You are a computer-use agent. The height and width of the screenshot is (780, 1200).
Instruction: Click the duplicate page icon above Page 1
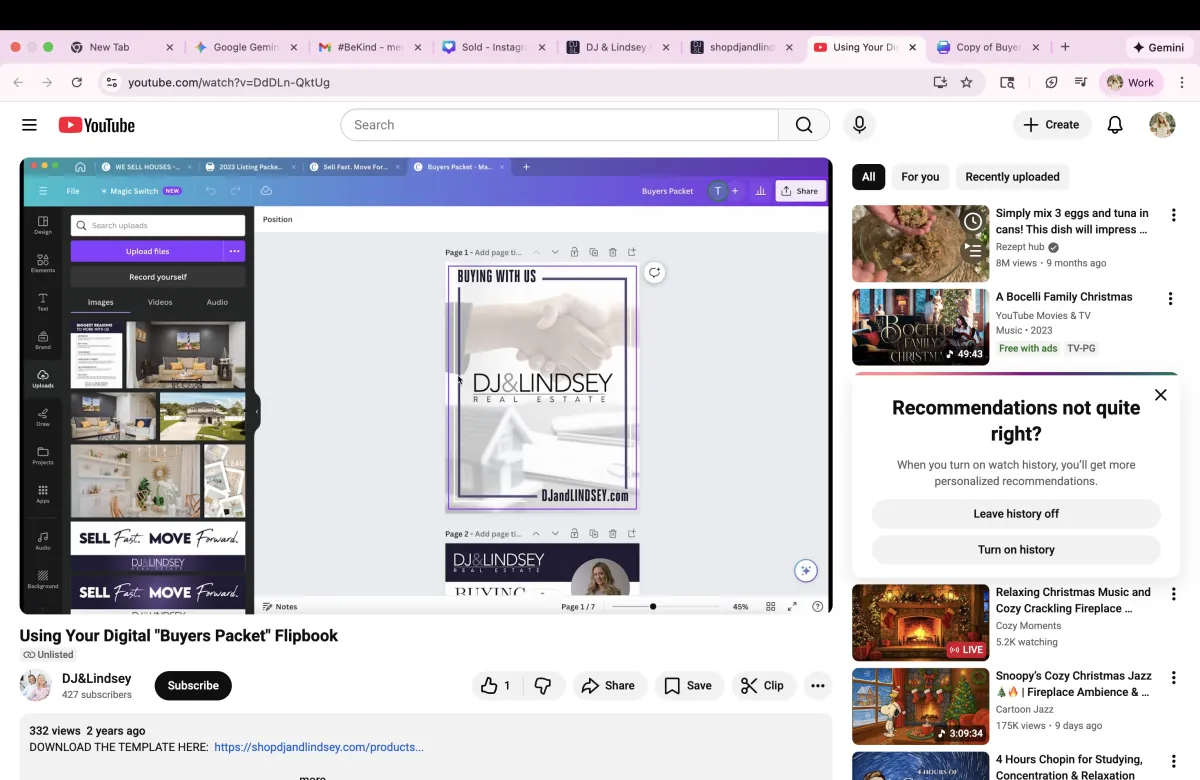click(593, 252)
